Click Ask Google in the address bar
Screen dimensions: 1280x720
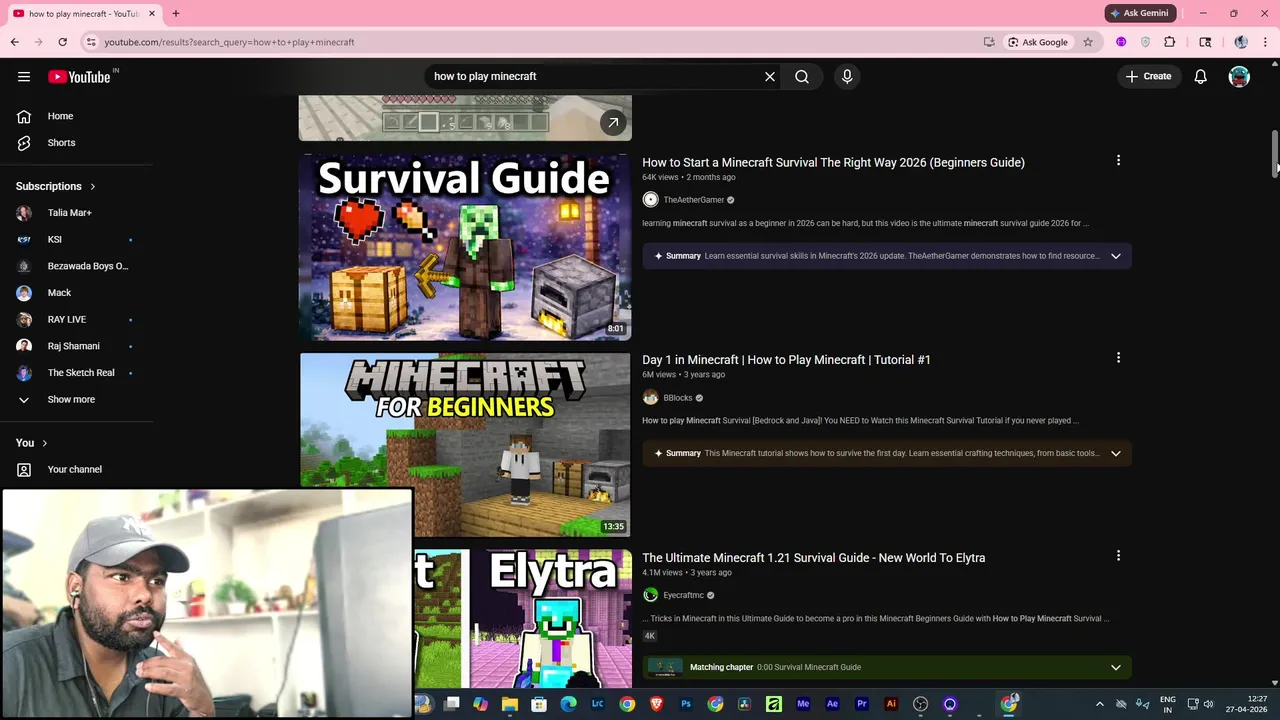tap(1038, 42)
